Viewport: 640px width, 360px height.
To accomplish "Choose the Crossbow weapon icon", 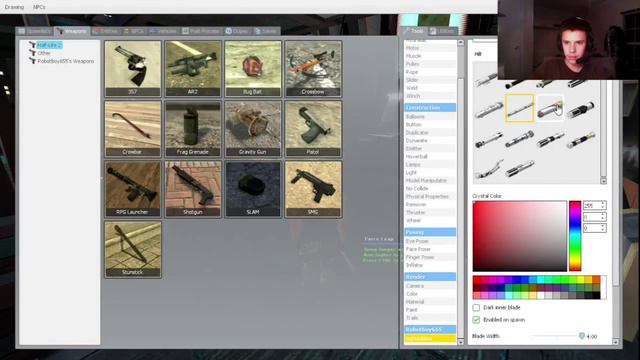I will pos(313,68).
